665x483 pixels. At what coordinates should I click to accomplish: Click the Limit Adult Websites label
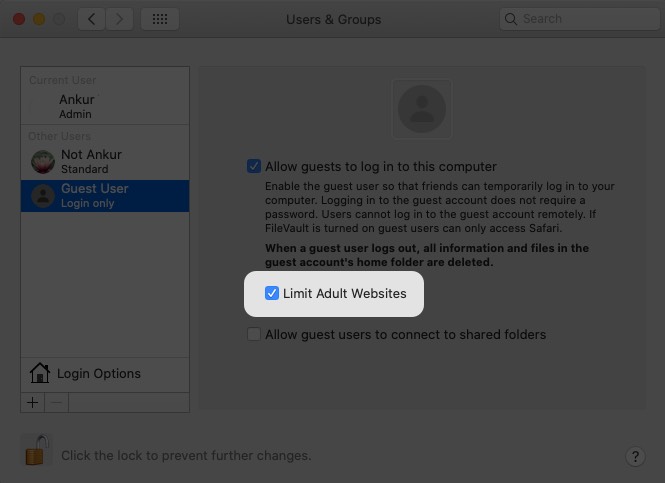pyautogui.click(x=344, y=293)
